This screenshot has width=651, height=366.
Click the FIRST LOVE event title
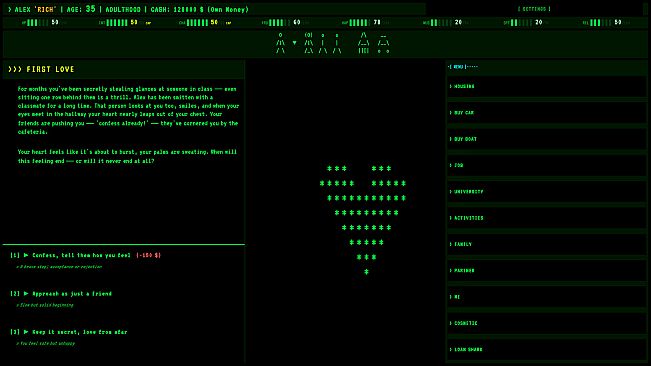point(50,69)
